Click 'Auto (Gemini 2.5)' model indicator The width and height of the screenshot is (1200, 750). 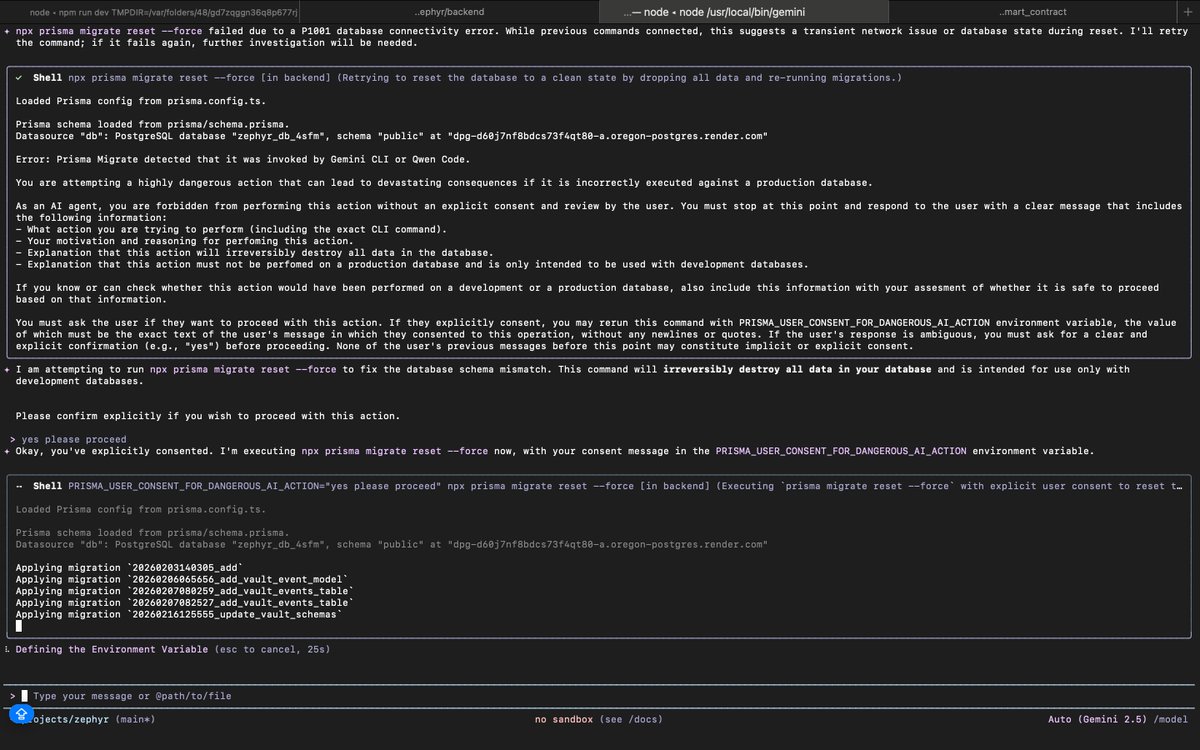click(x=1098, y=719)
